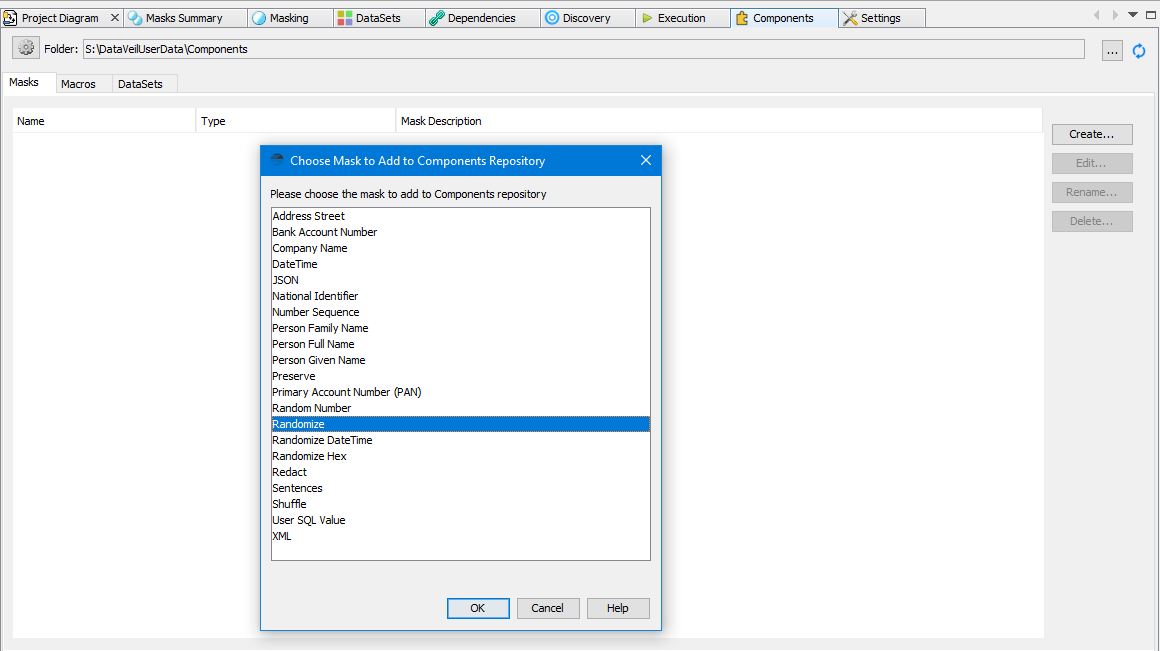Select 'Person Full Name' mask
This screenshot has height=651, width=1160.
pyautogui.click(x=461, y=344)
